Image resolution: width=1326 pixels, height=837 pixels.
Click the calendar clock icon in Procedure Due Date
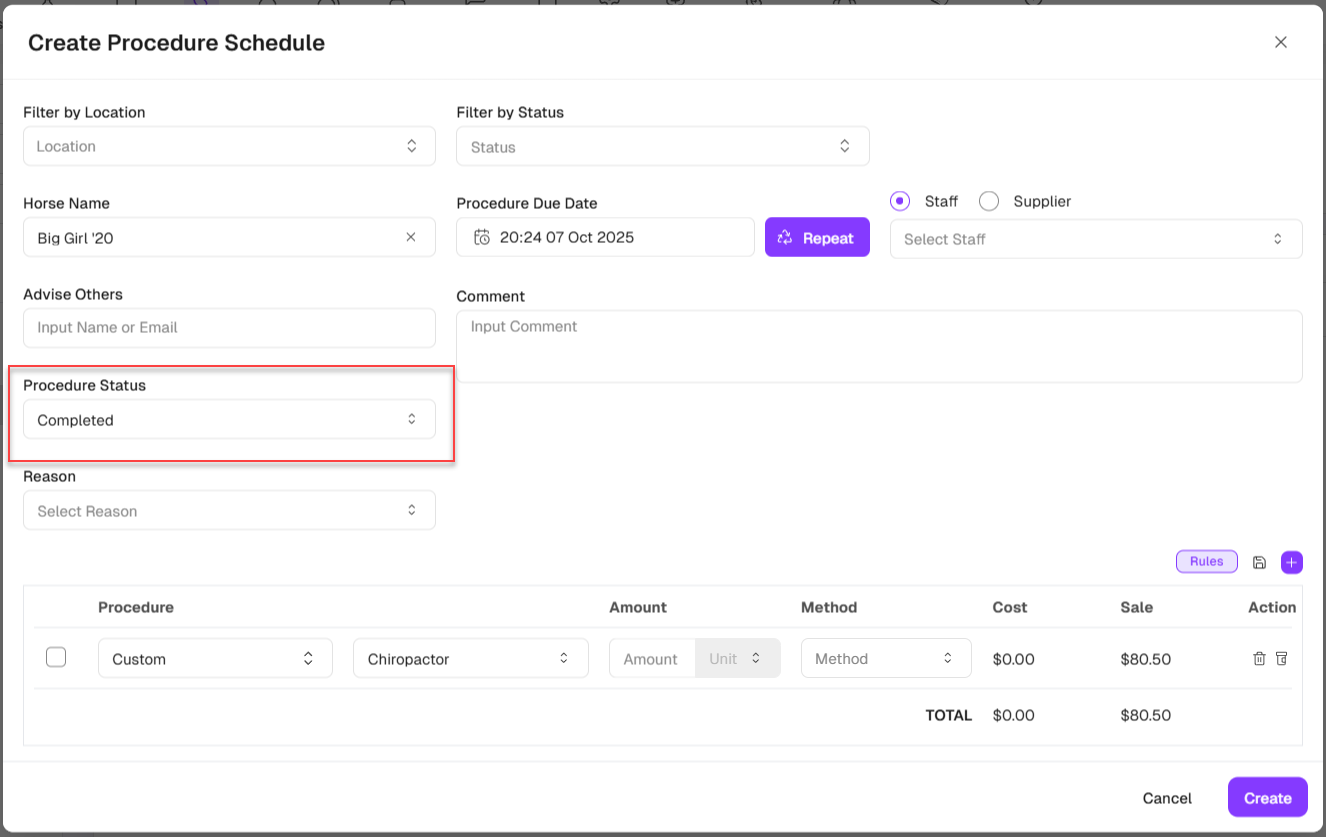click(482, 238)
